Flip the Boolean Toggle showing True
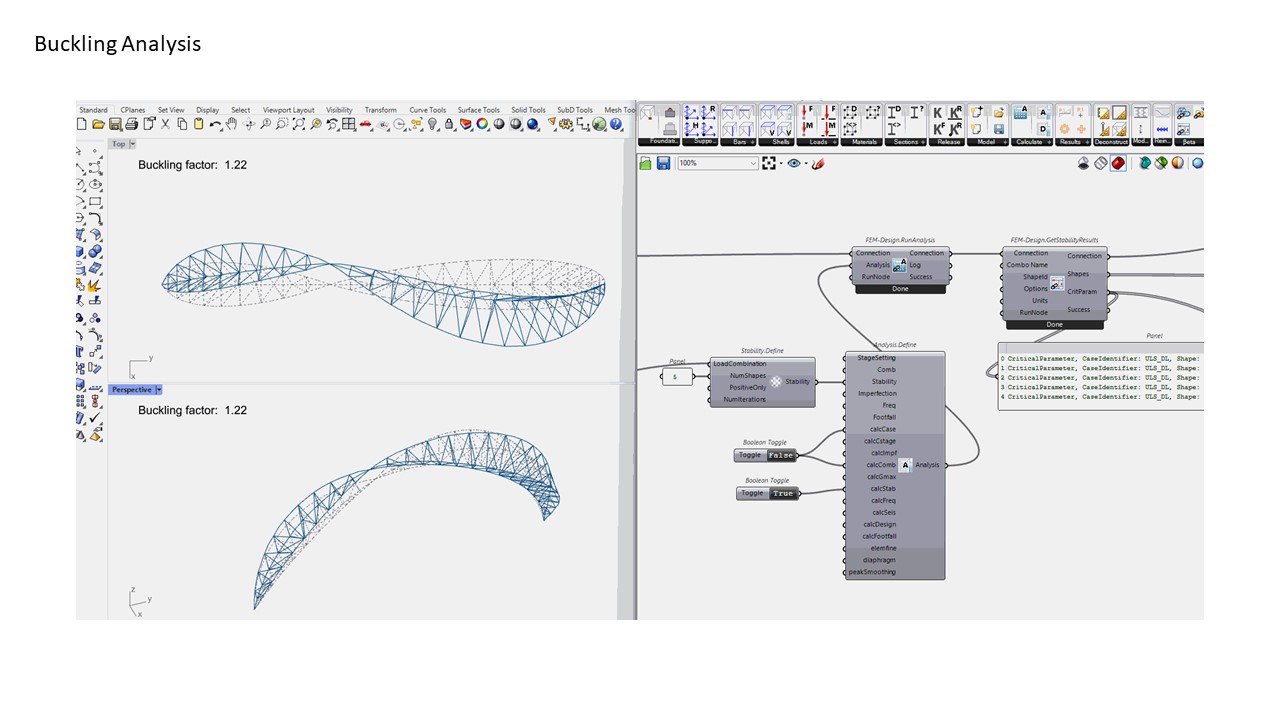Viewport: 1280px width, 720px height. 782,493
